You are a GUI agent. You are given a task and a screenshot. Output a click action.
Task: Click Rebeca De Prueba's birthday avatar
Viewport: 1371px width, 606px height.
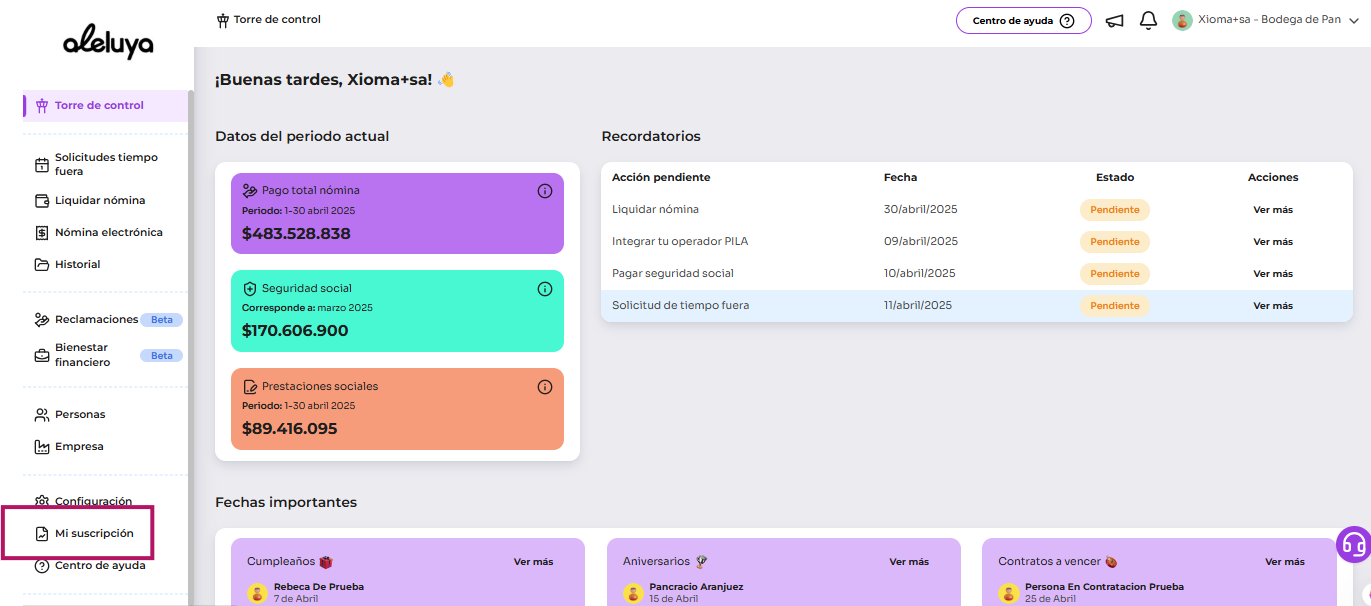pos(257,593)
